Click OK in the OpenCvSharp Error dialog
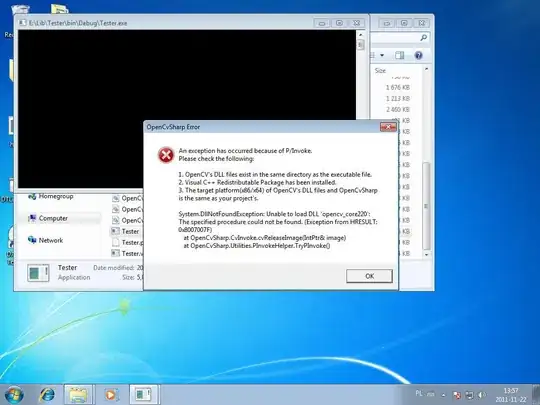The width and height of the screenshot is (540, 405). (369, 276)
